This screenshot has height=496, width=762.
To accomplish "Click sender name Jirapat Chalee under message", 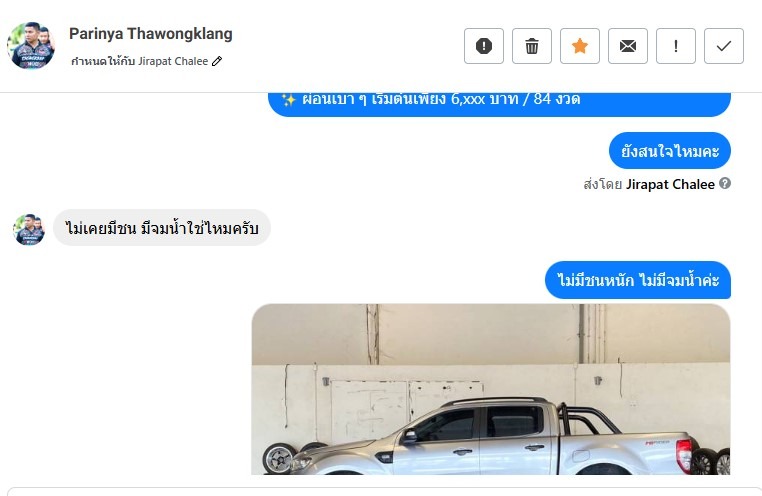I will (x=670, y=185).
